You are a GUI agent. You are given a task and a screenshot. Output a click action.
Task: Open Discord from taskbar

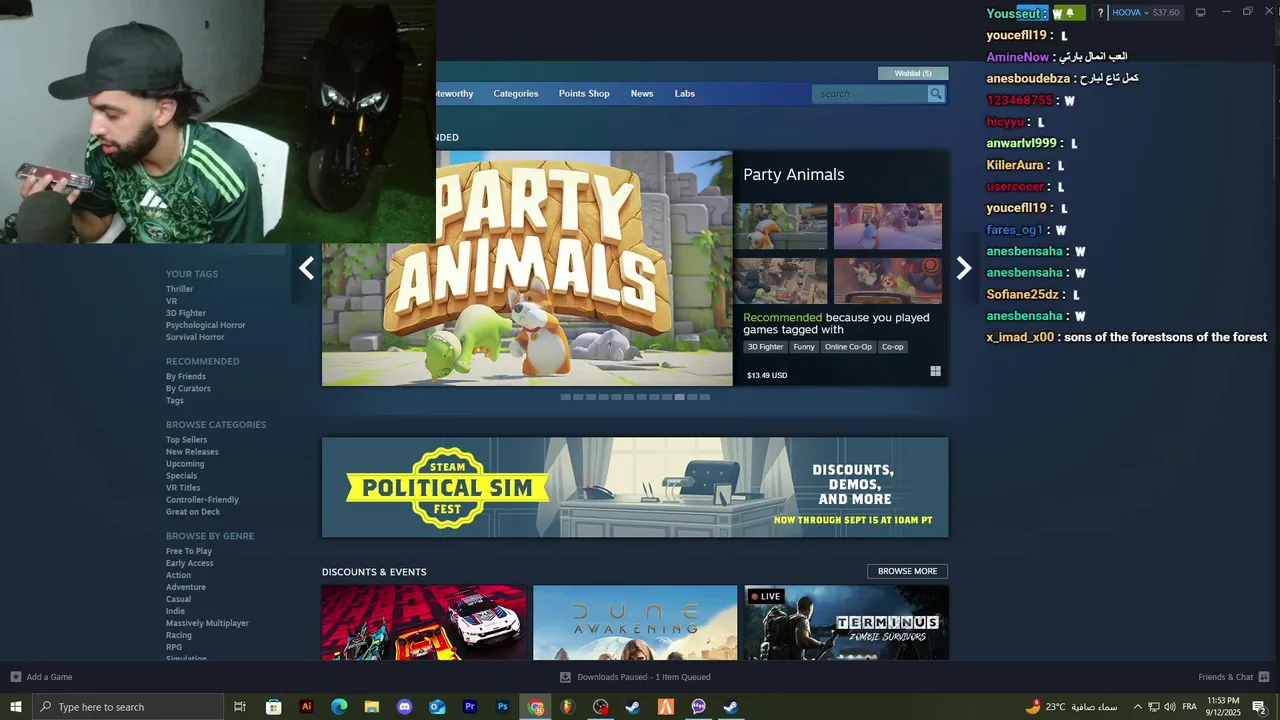[x=404, y=707]
